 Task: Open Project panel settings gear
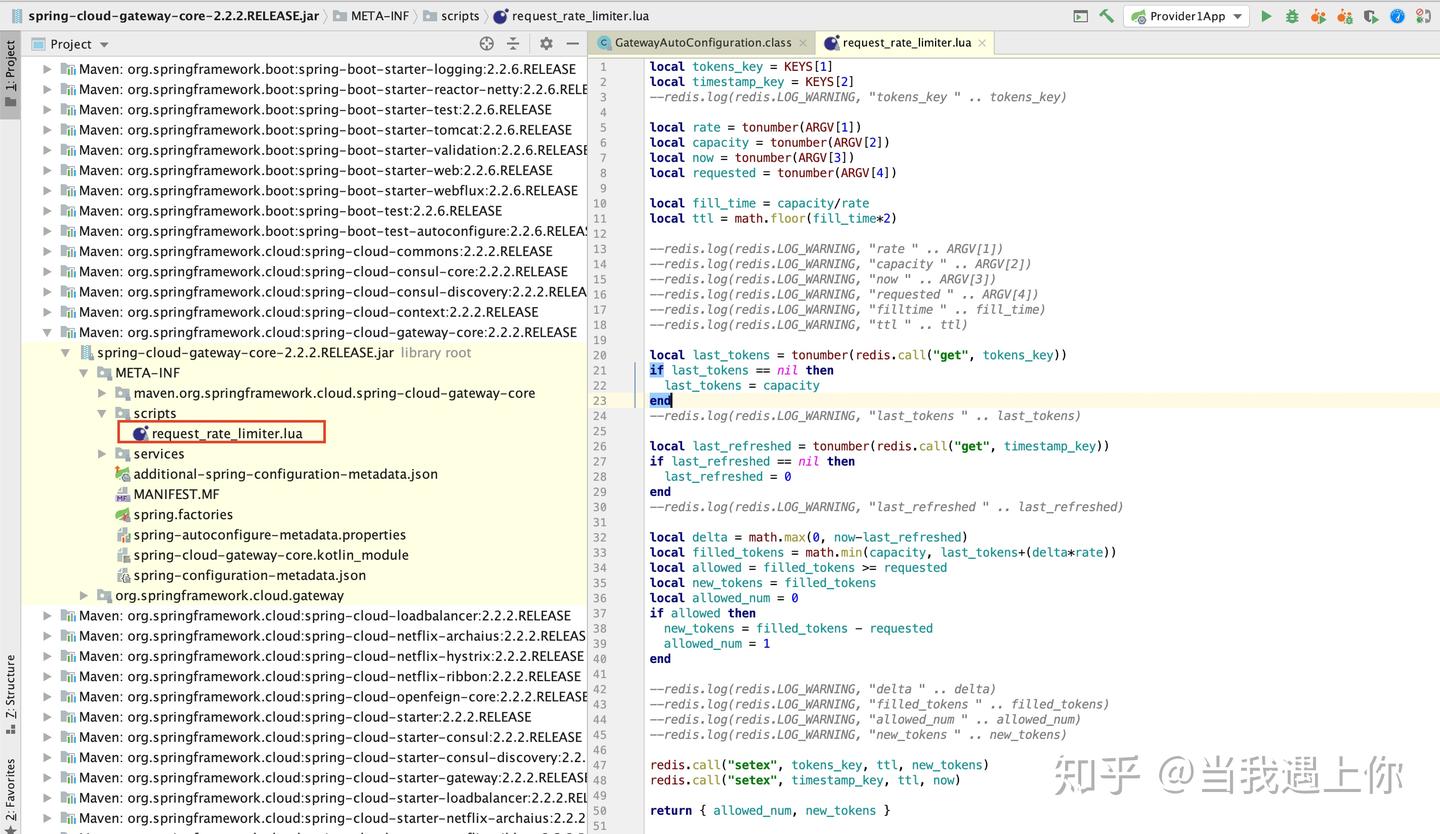pos(546,44)
